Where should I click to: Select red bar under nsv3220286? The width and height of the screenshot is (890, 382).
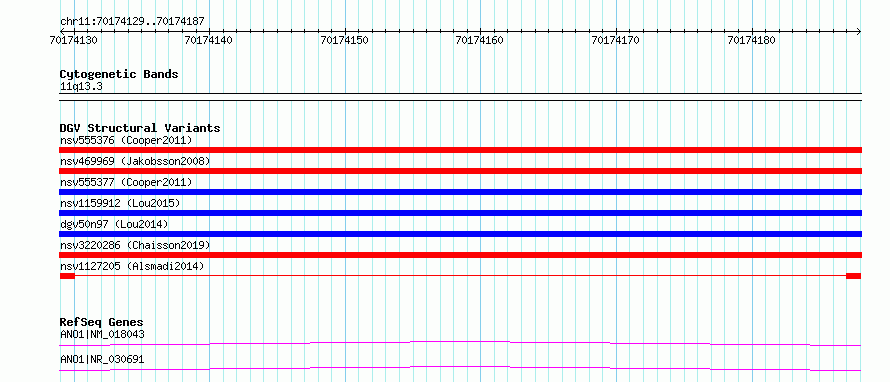coord(460,255)
